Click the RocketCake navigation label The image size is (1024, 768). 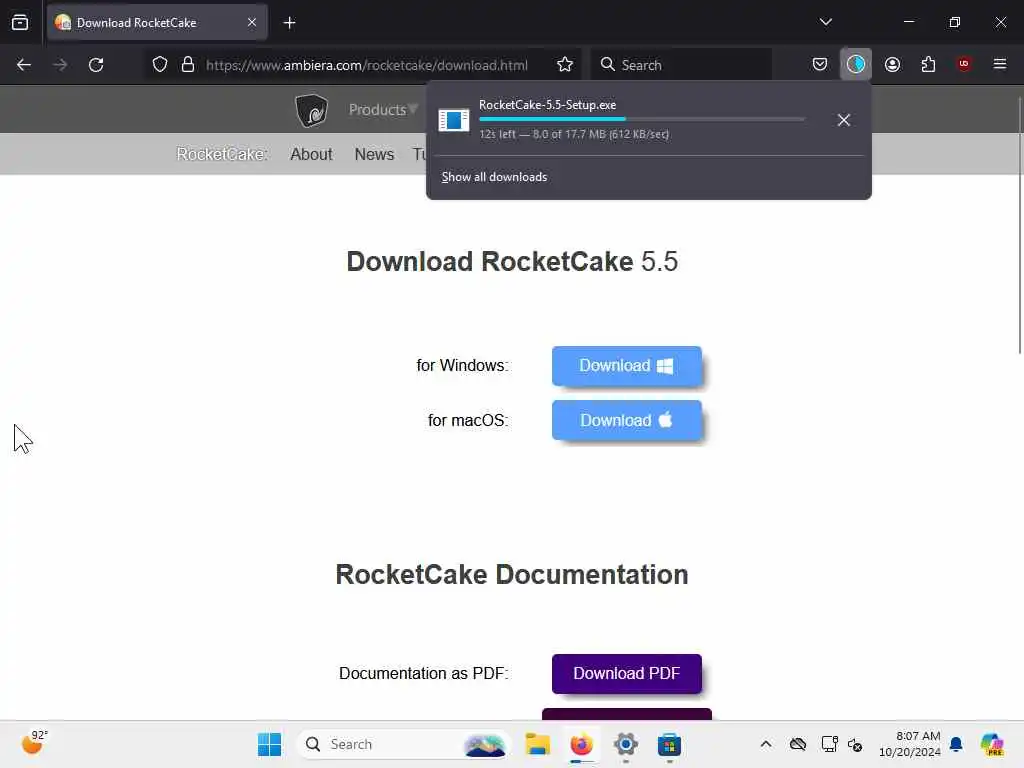point(222,154)
